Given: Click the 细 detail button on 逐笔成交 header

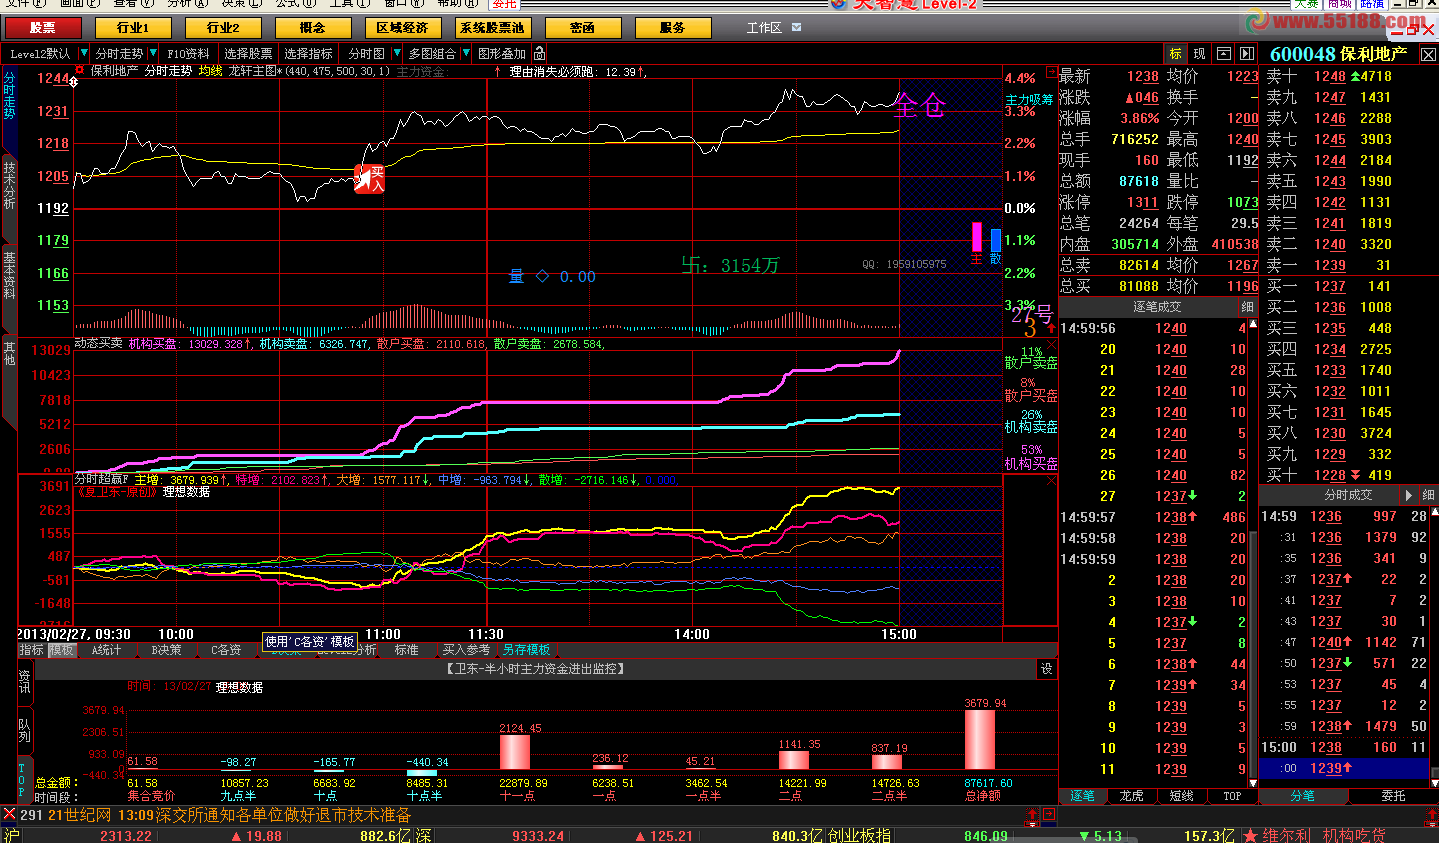Looking at the screenshot, I should click(x=1247, y=307).
